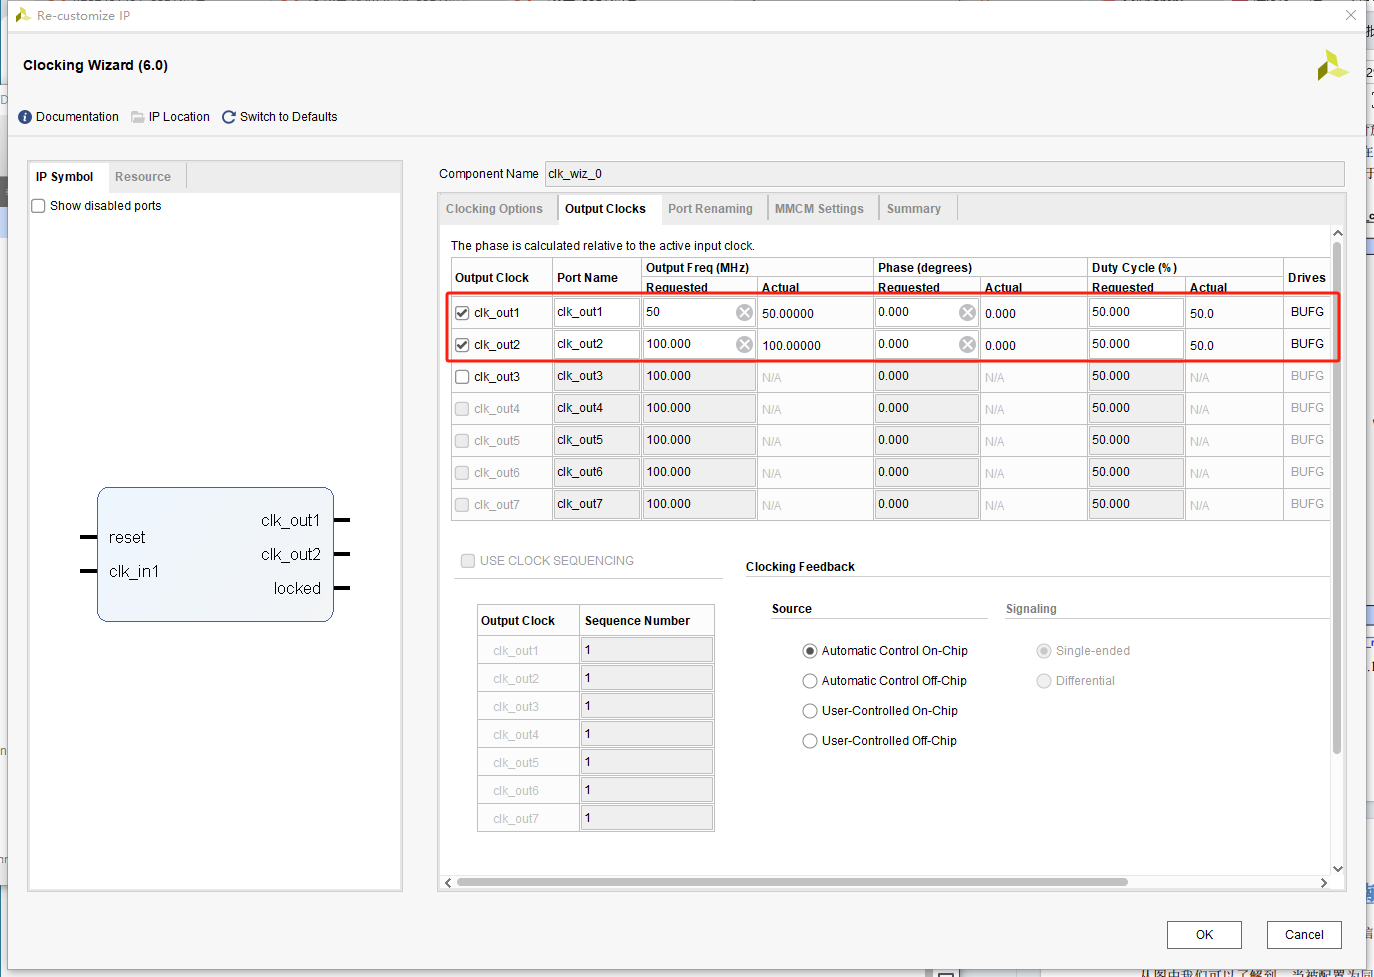The width and height of the screenshot is (1374, 977).
Task: Click the Component Name field clk_wiz_0
Action: [944, 174]
